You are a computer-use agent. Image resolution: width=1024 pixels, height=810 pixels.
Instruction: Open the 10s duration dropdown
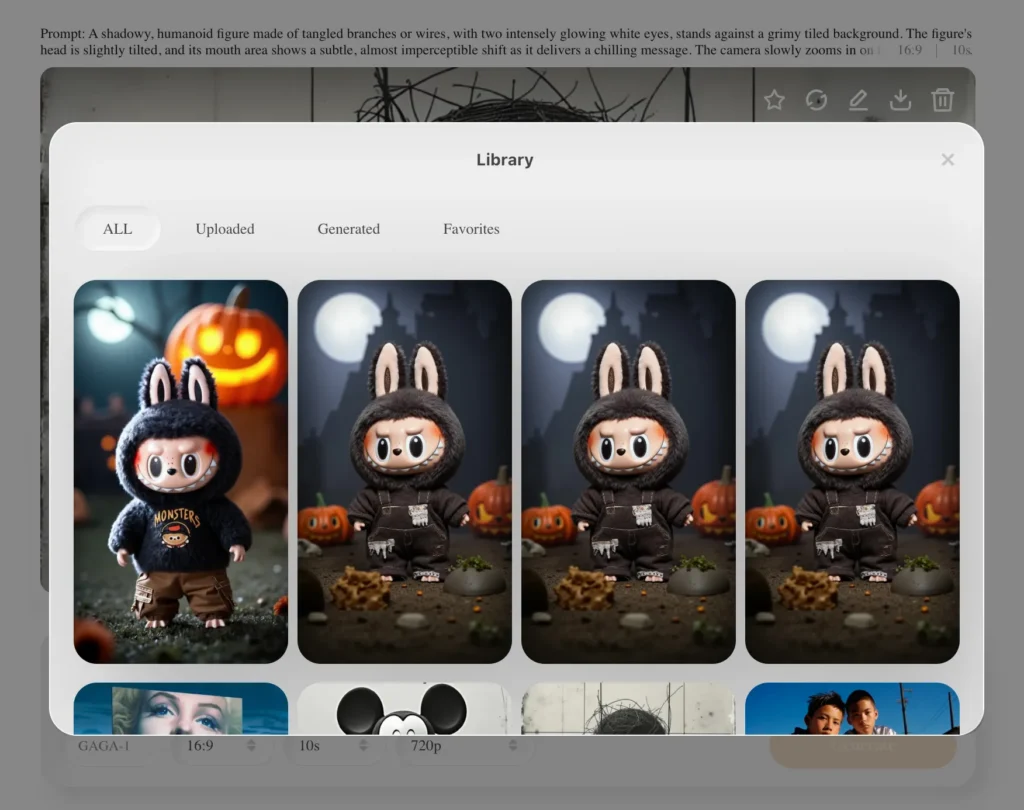(x=329, y=746)
